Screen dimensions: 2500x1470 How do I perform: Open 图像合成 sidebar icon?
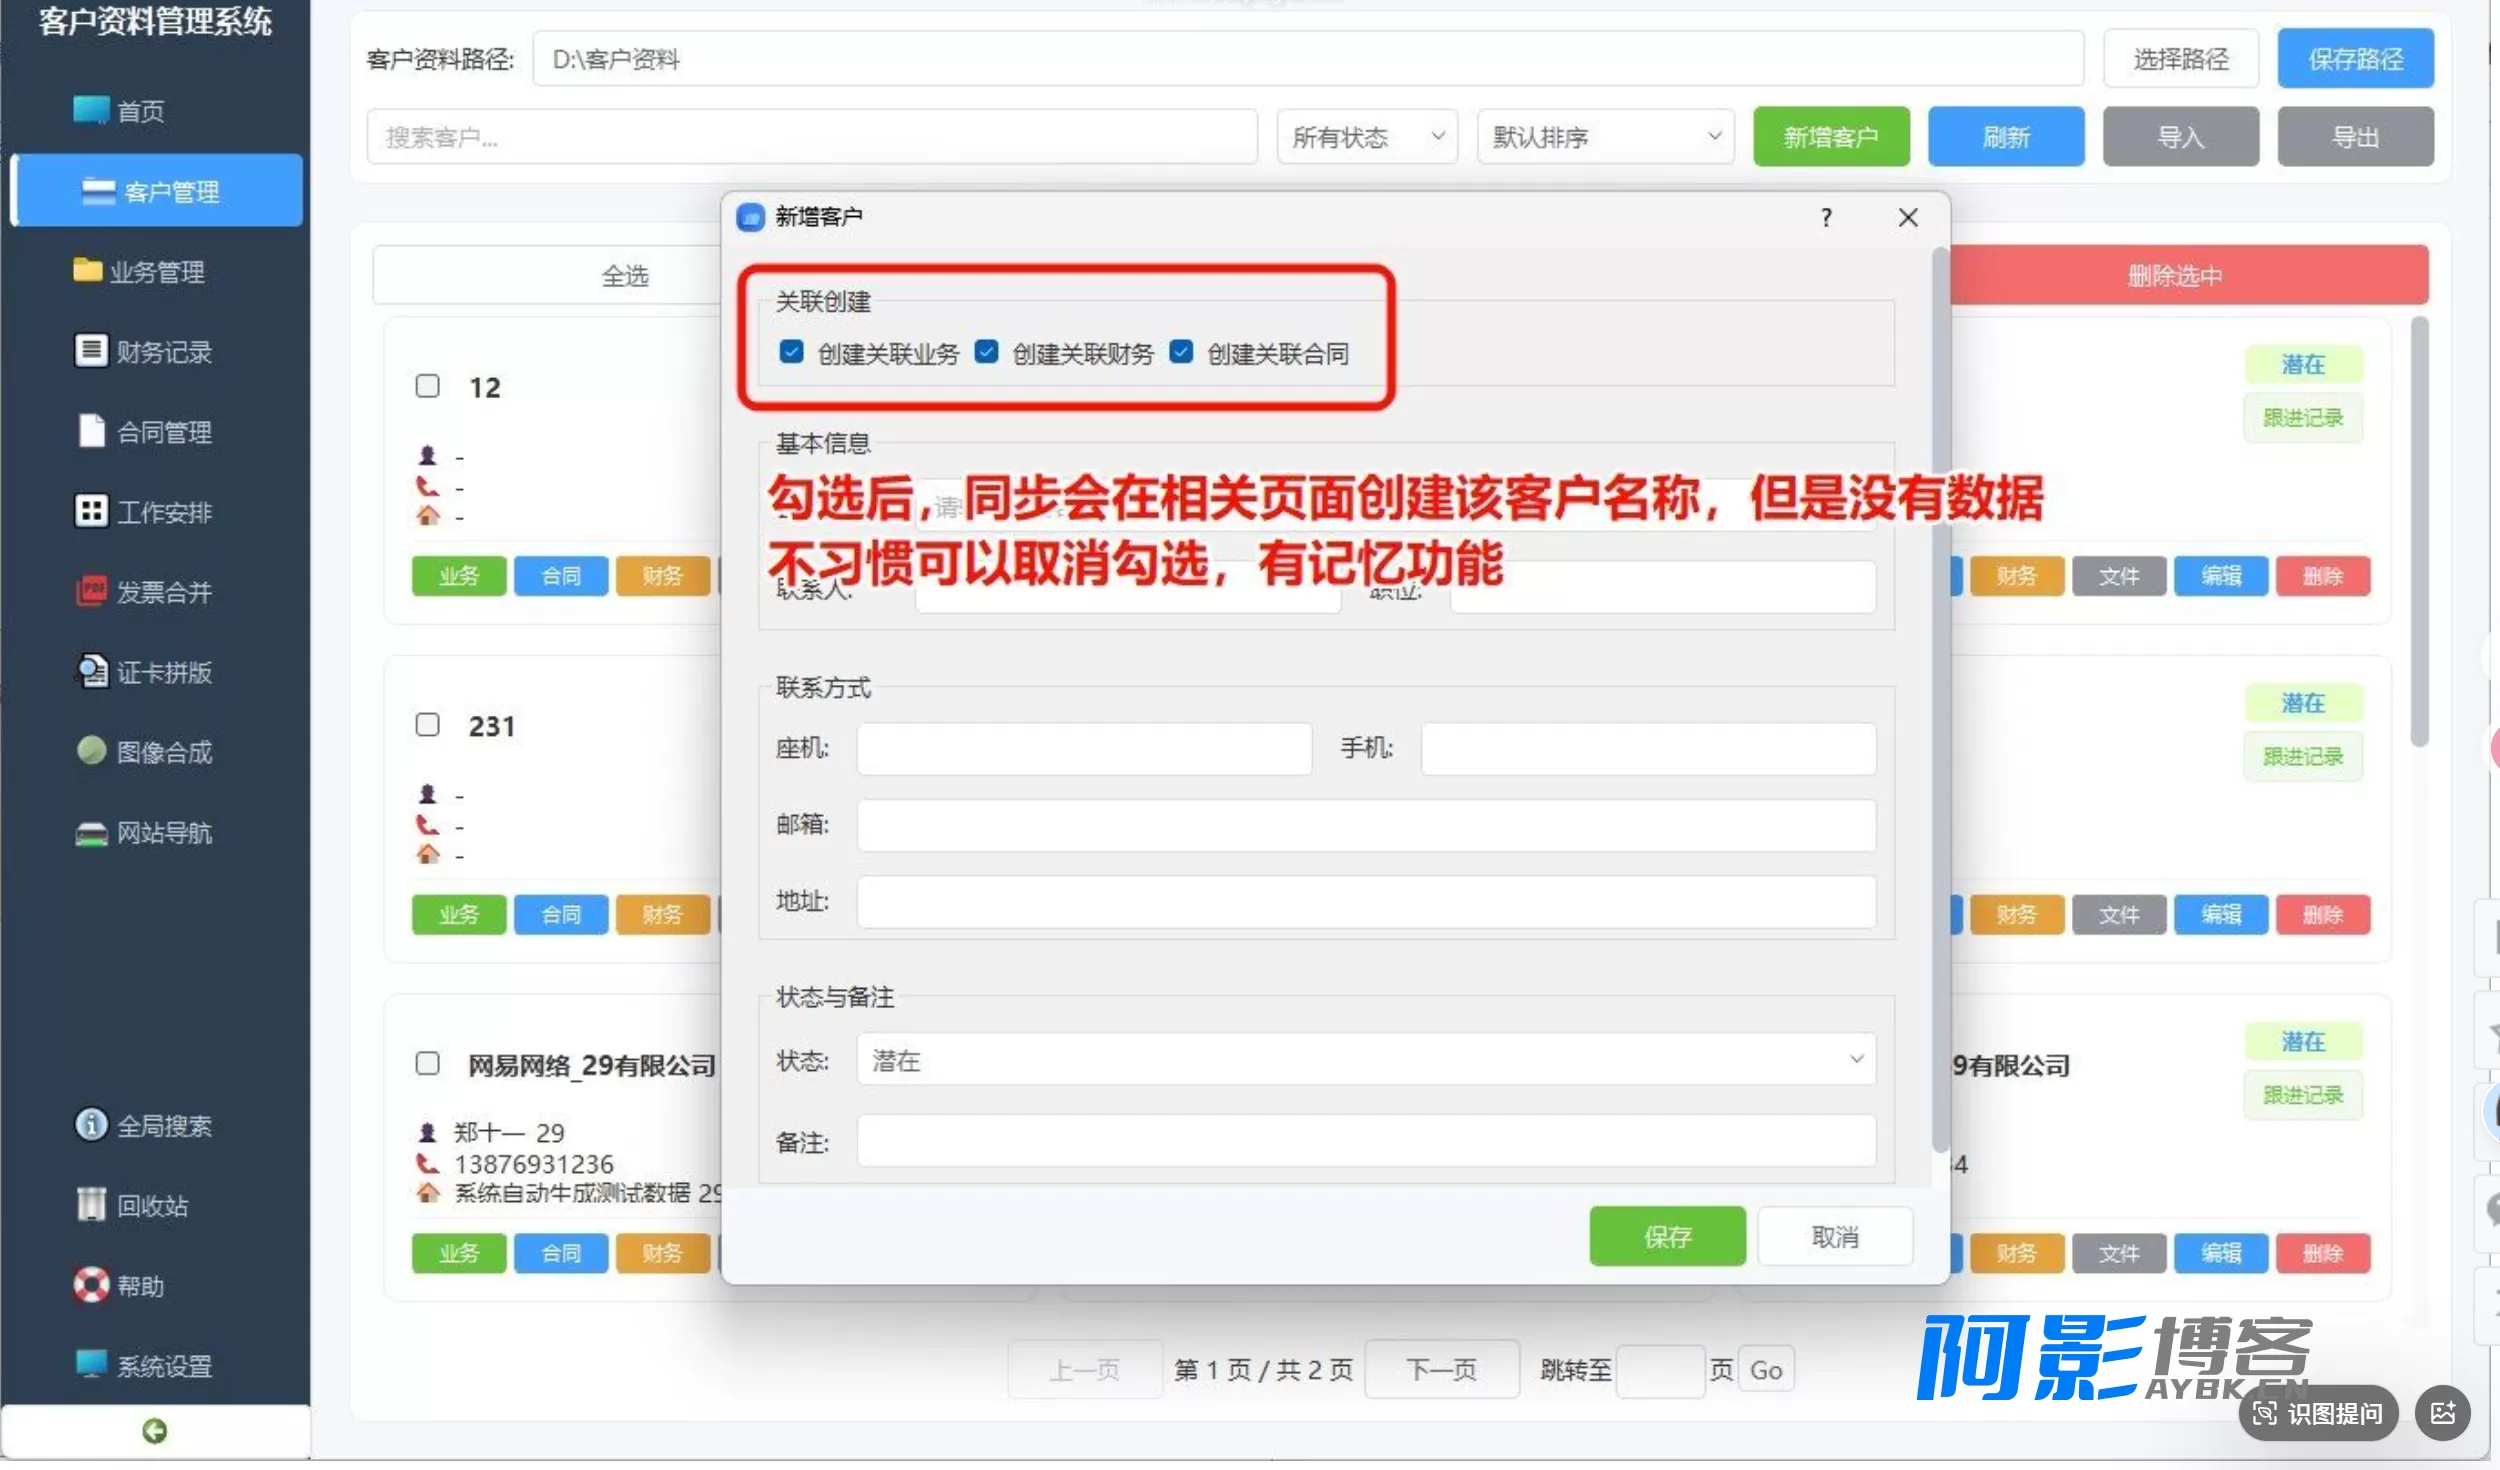[x=91, y=751]
